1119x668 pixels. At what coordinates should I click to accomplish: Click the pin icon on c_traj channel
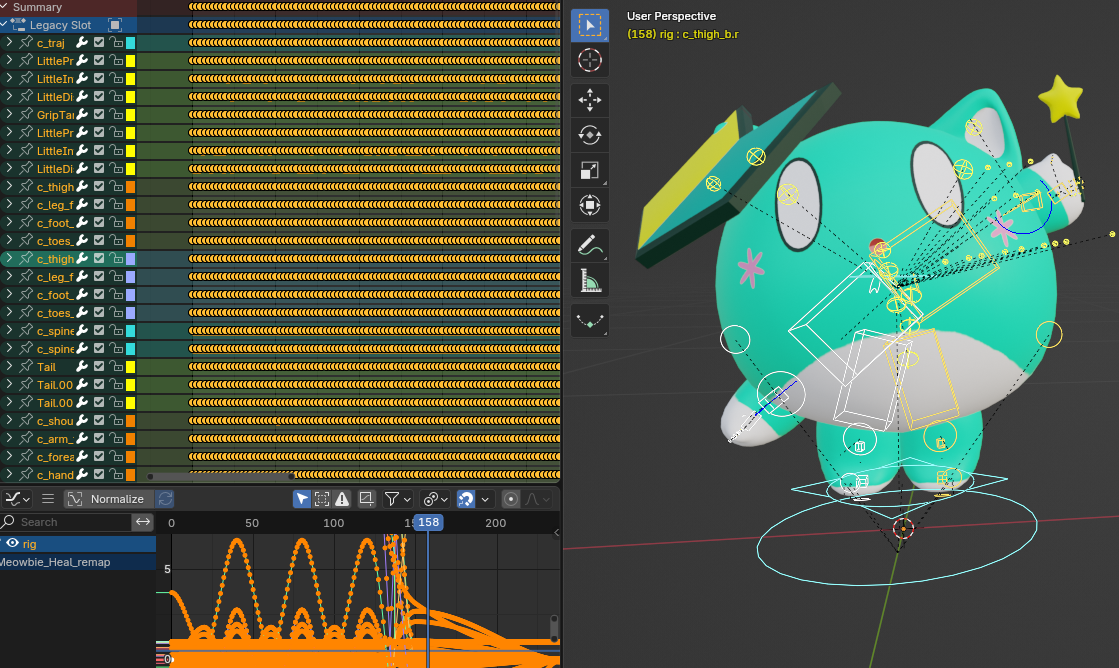pyautogui.click(x=26, y=42)
